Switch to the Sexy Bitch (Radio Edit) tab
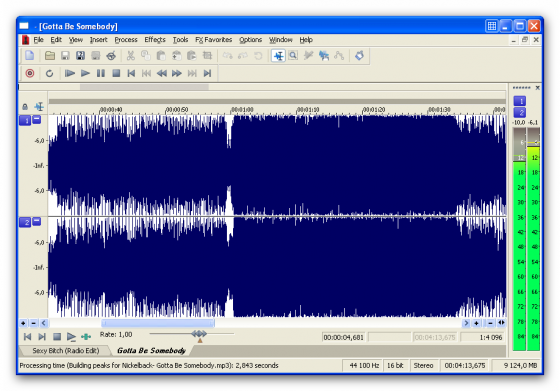The width and height of the screenshot is (560, 391). [x=66, y=351]
